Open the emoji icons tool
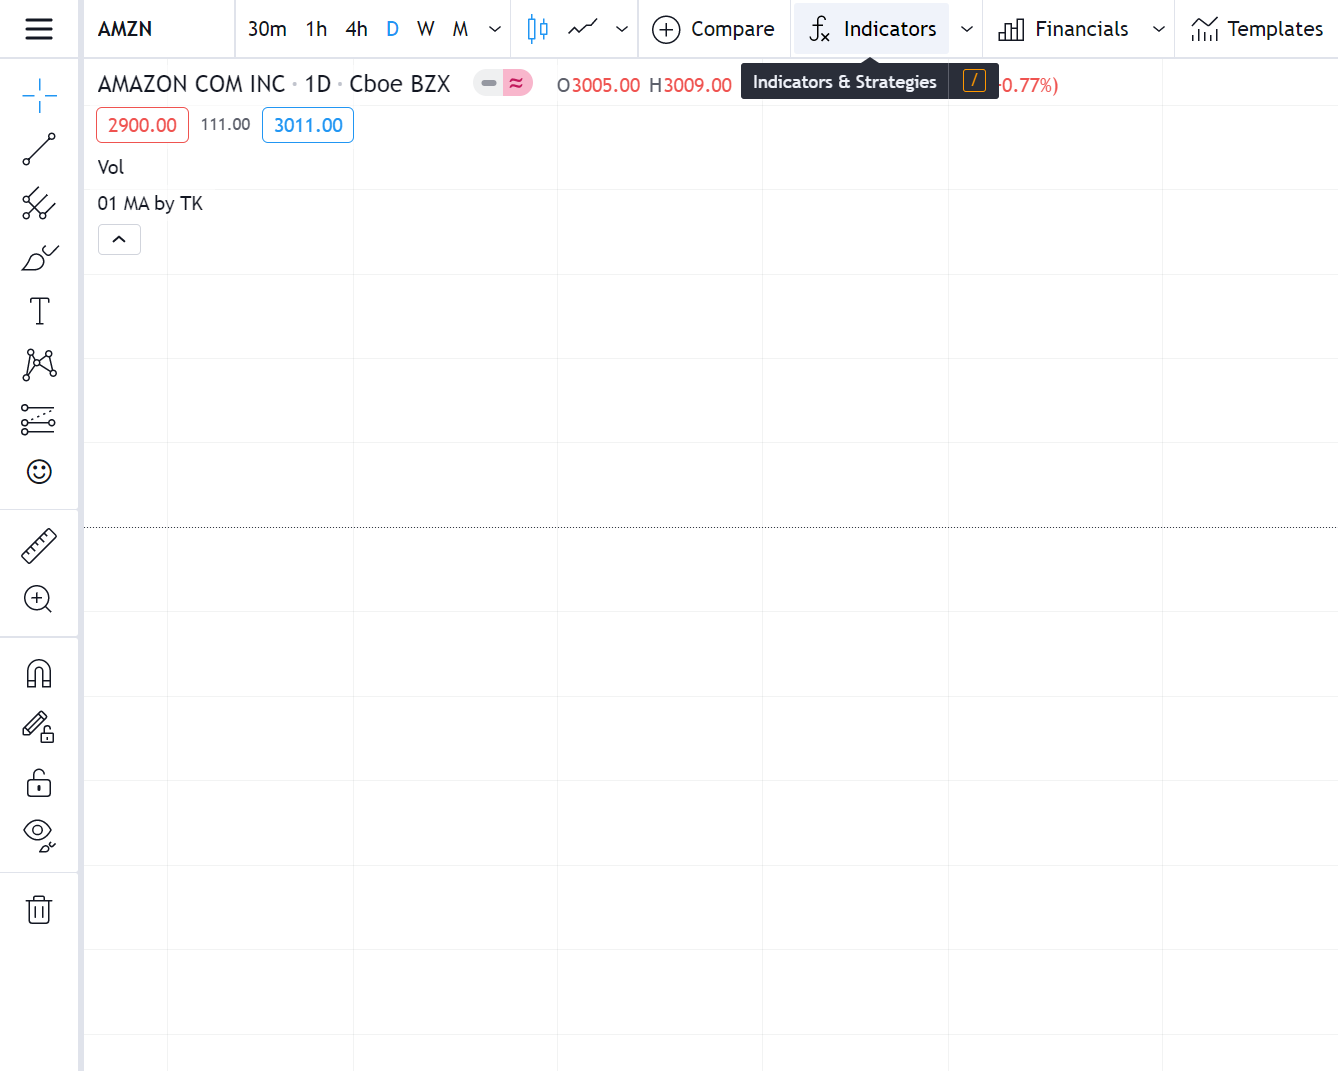 click(39, 471)
